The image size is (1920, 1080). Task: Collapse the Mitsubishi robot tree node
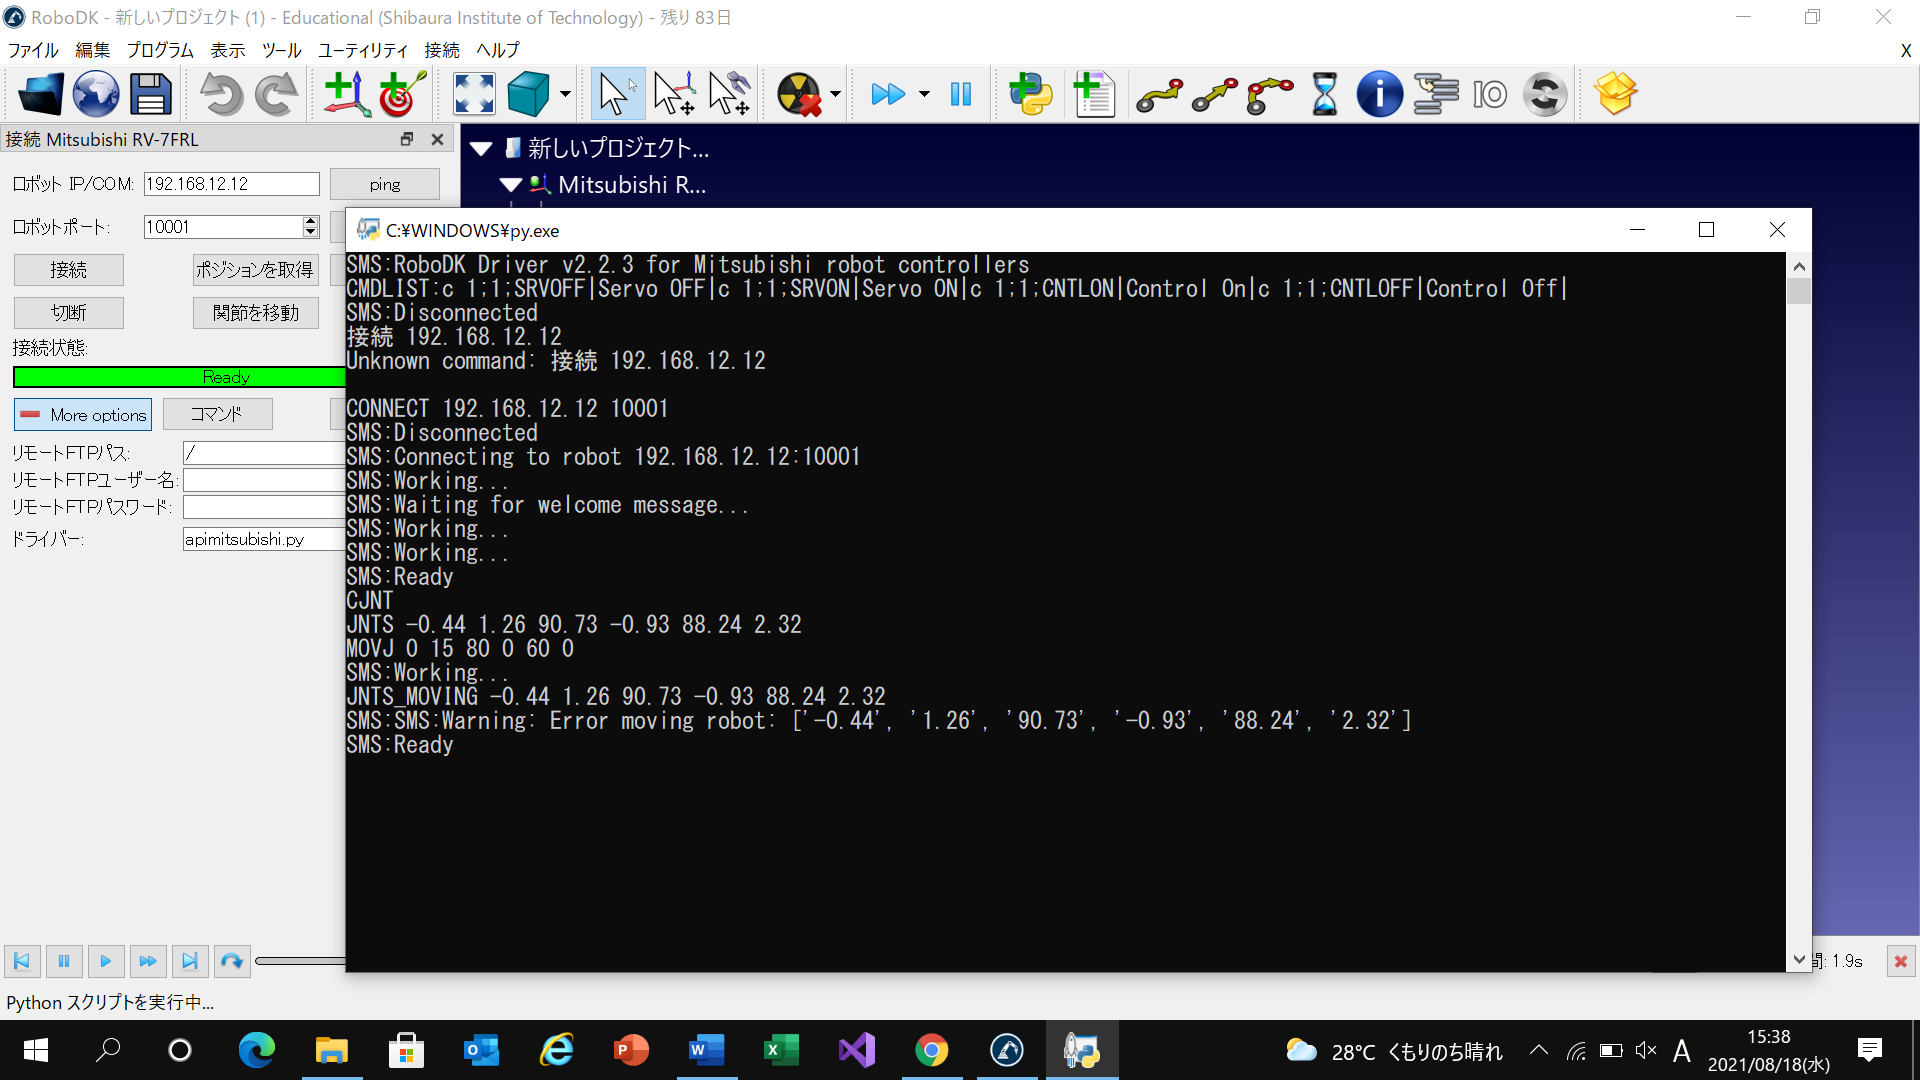click(x=511, y=185)
